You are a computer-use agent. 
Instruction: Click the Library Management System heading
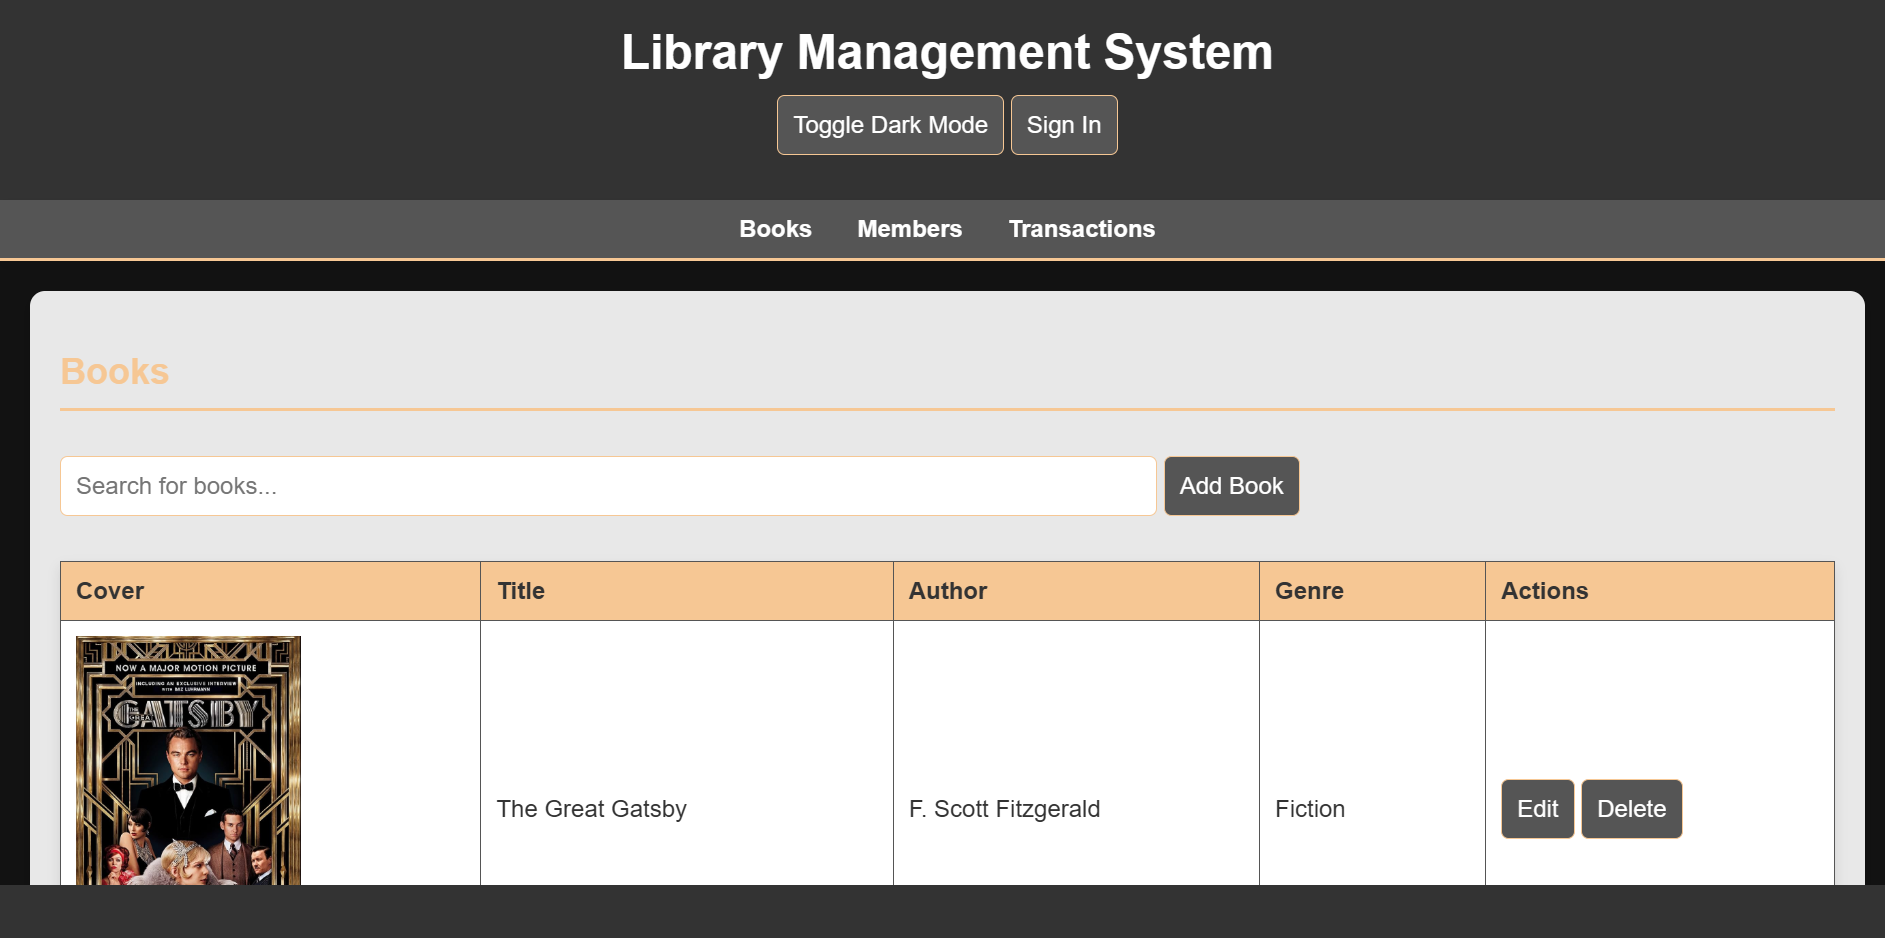946,52
